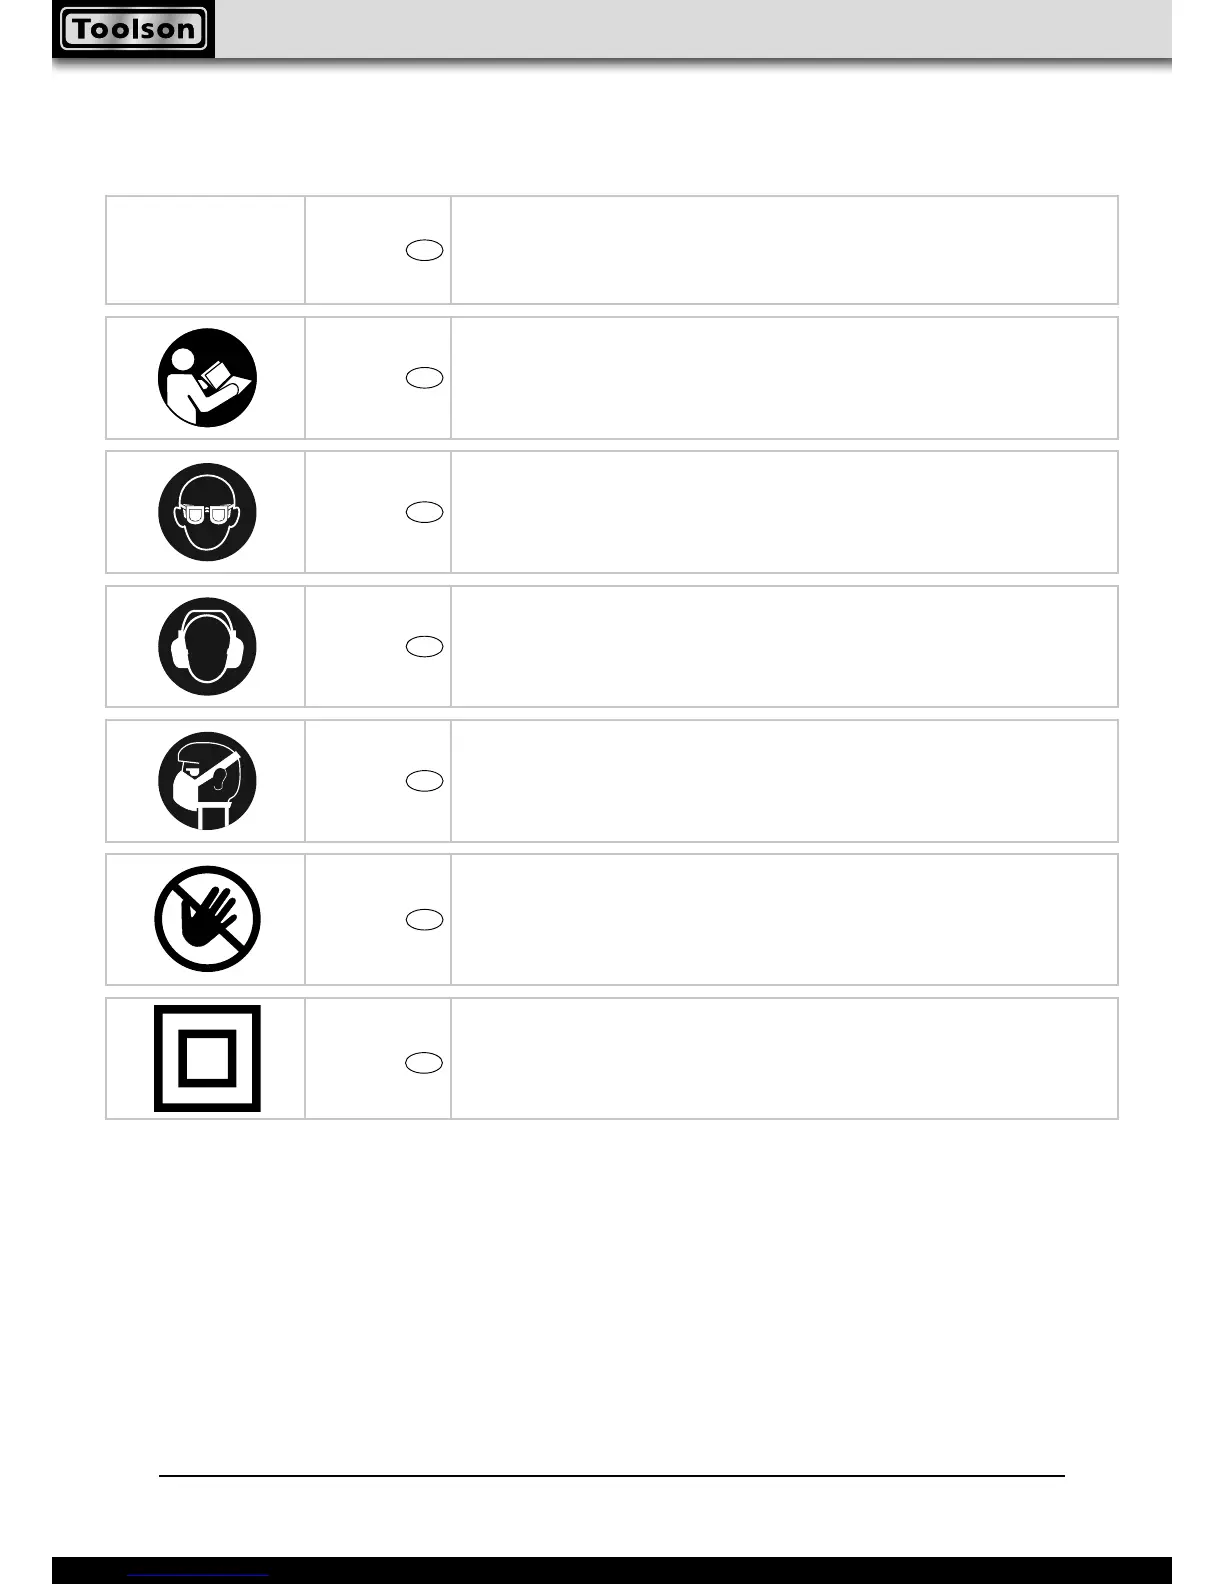Click the empty symbol cell in top row
The width and height of the screenshot is (1224, 1584).
[x=205, y=250]
